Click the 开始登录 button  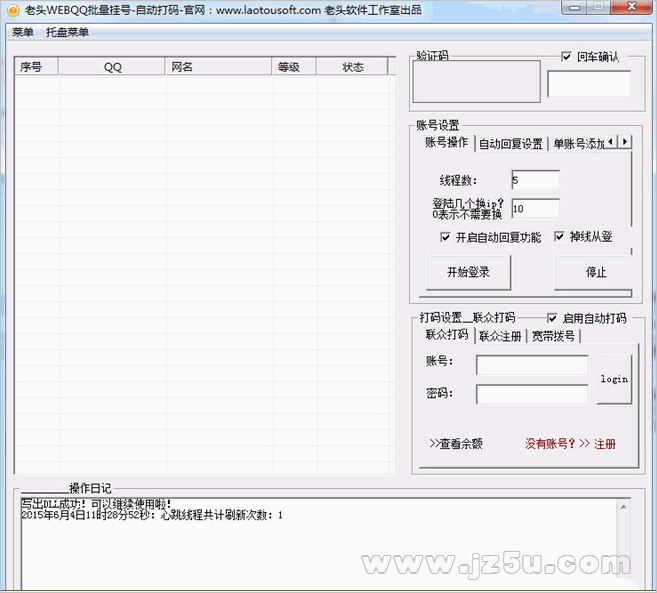click(x=468, y=273)
